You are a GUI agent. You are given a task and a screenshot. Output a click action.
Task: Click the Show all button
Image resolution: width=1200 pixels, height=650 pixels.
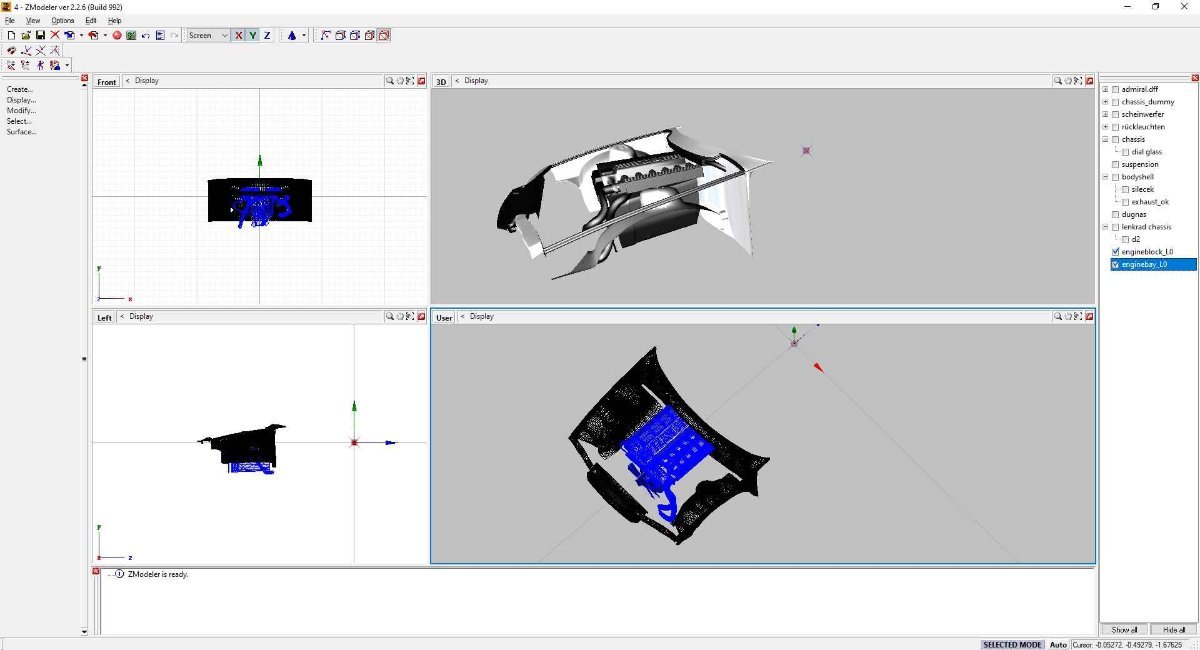click(x=1124, y=630)
